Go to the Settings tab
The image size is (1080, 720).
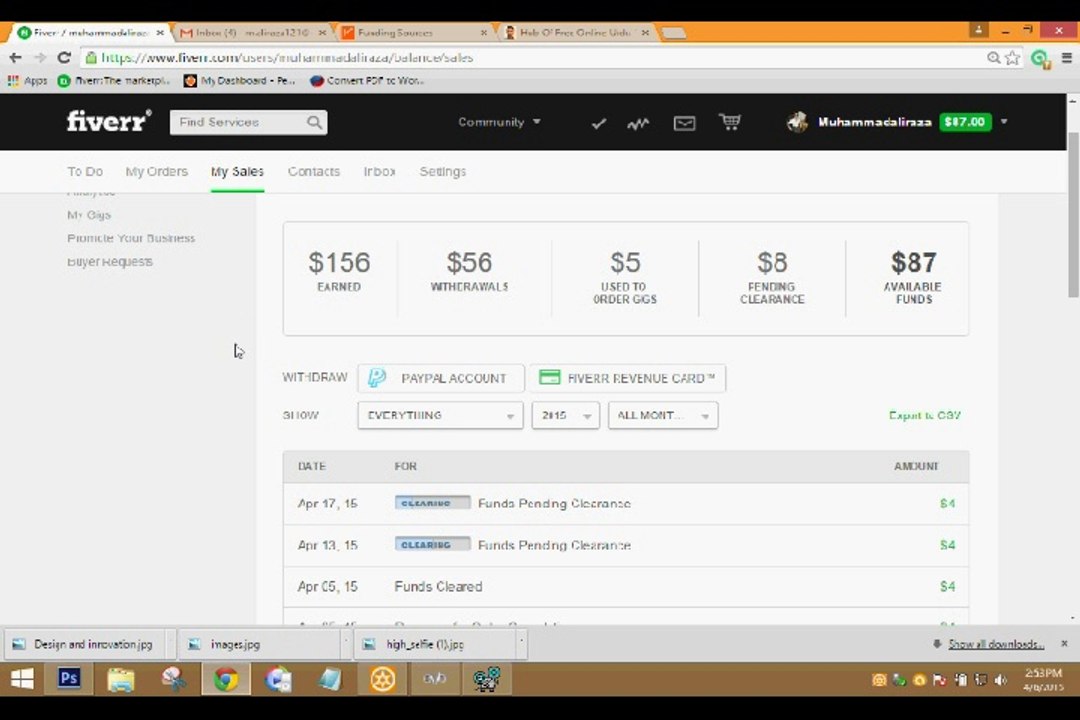pyautogui.click(x=443, y=172)
